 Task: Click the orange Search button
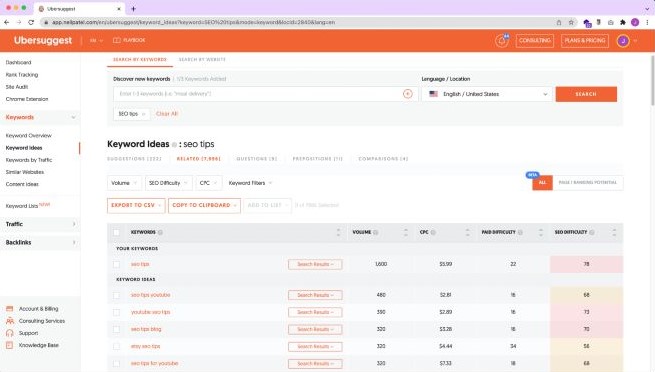586,94
